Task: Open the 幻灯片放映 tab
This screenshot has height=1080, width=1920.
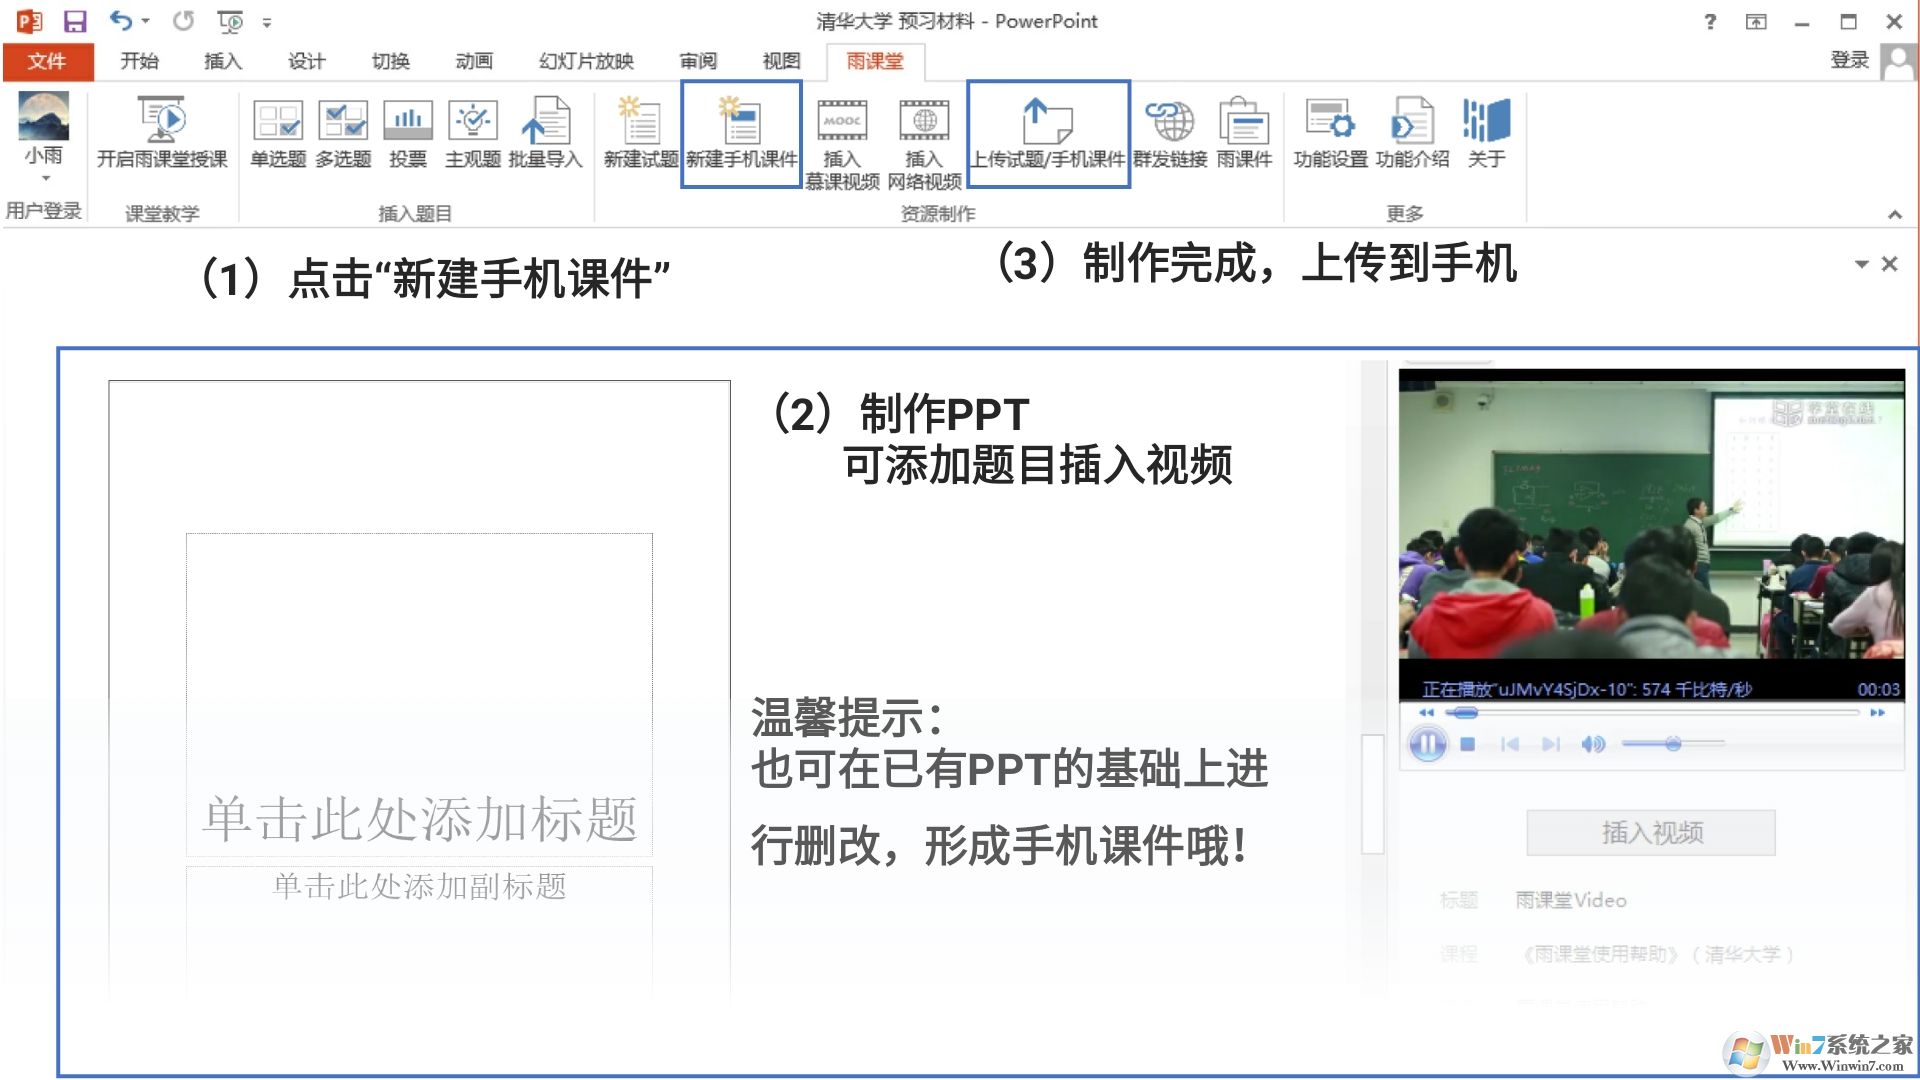Action: tap(586, 61)
